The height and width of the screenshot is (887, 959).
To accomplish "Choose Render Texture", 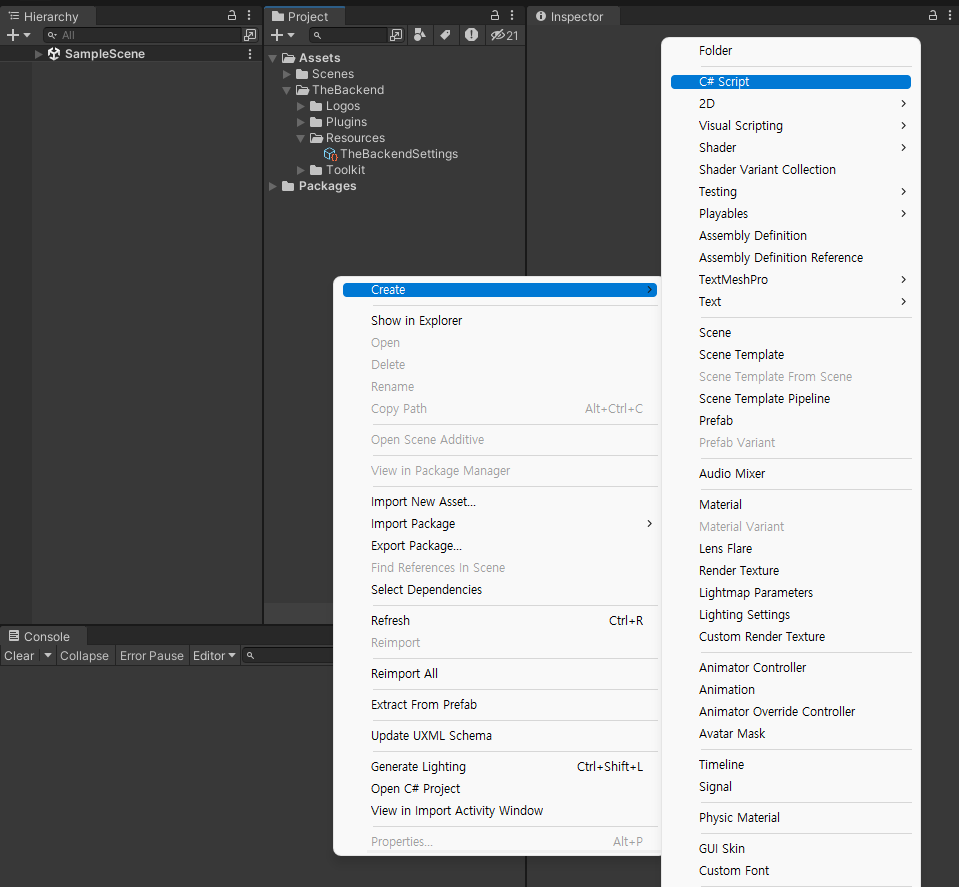I will click(x=791, y=571).
